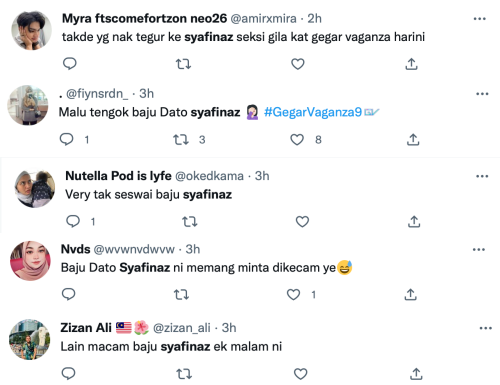500x385 pixels.
Task: Open more options on the @amirxmira tweet
Action: point(480,19)
